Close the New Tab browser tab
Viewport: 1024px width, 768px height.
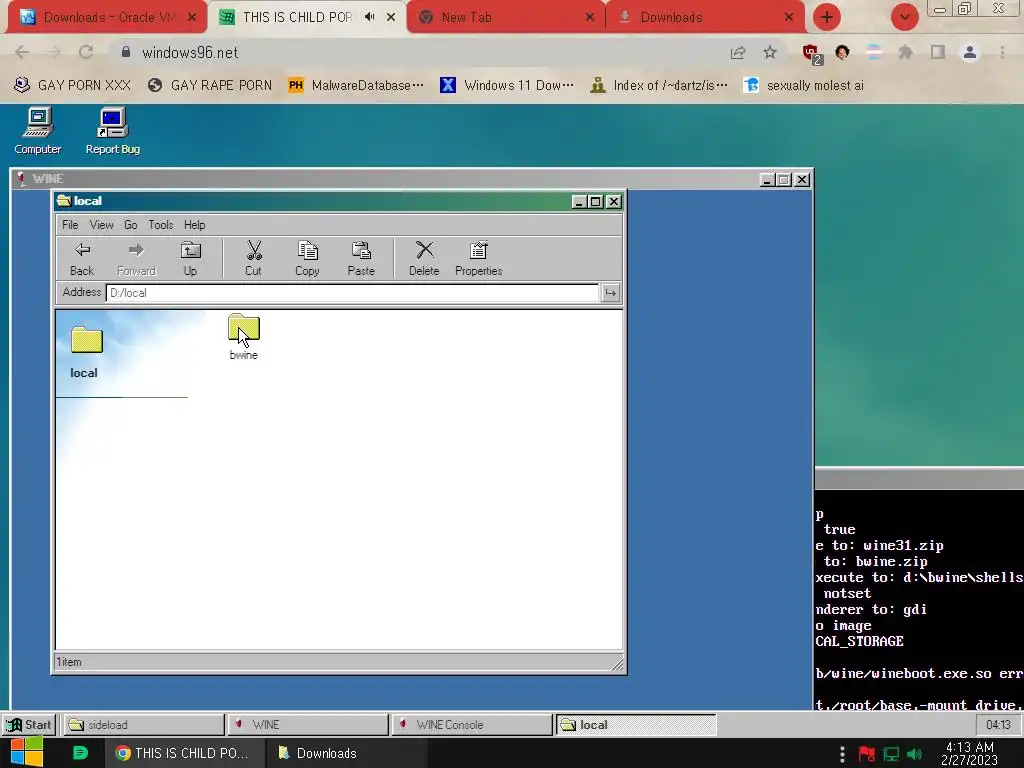tap(590, 17)
